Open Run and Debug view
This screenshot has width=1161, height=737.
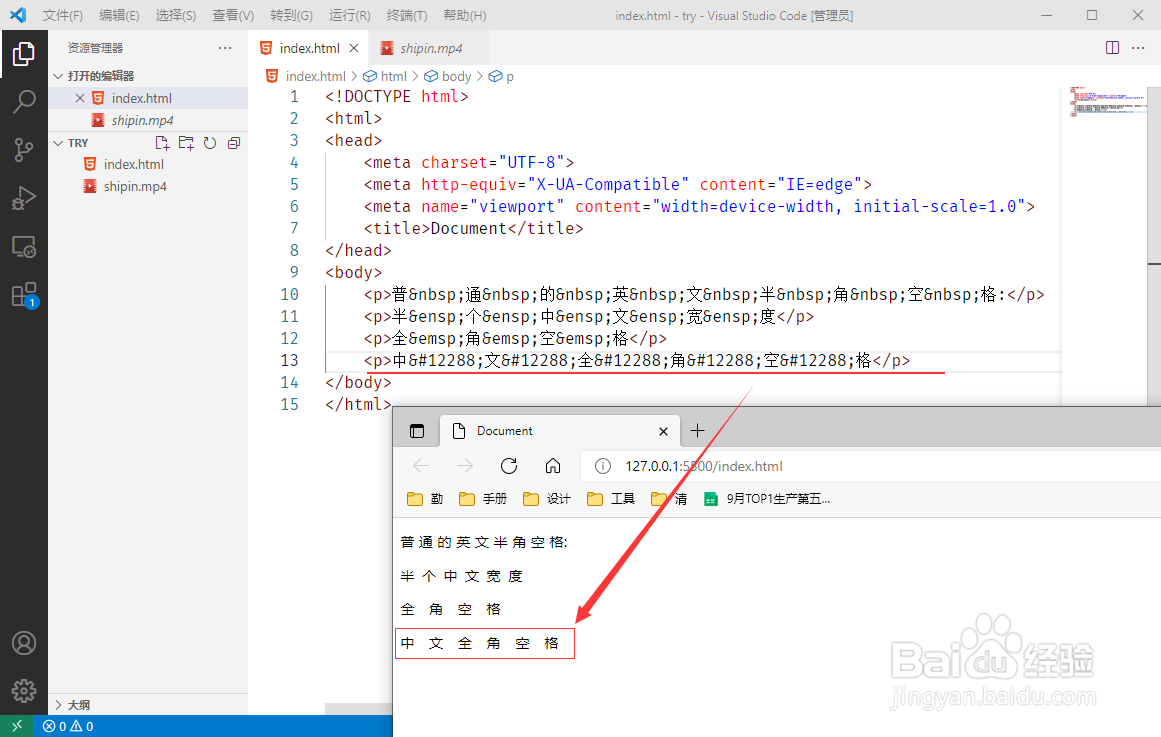click(x=24, y=198)
